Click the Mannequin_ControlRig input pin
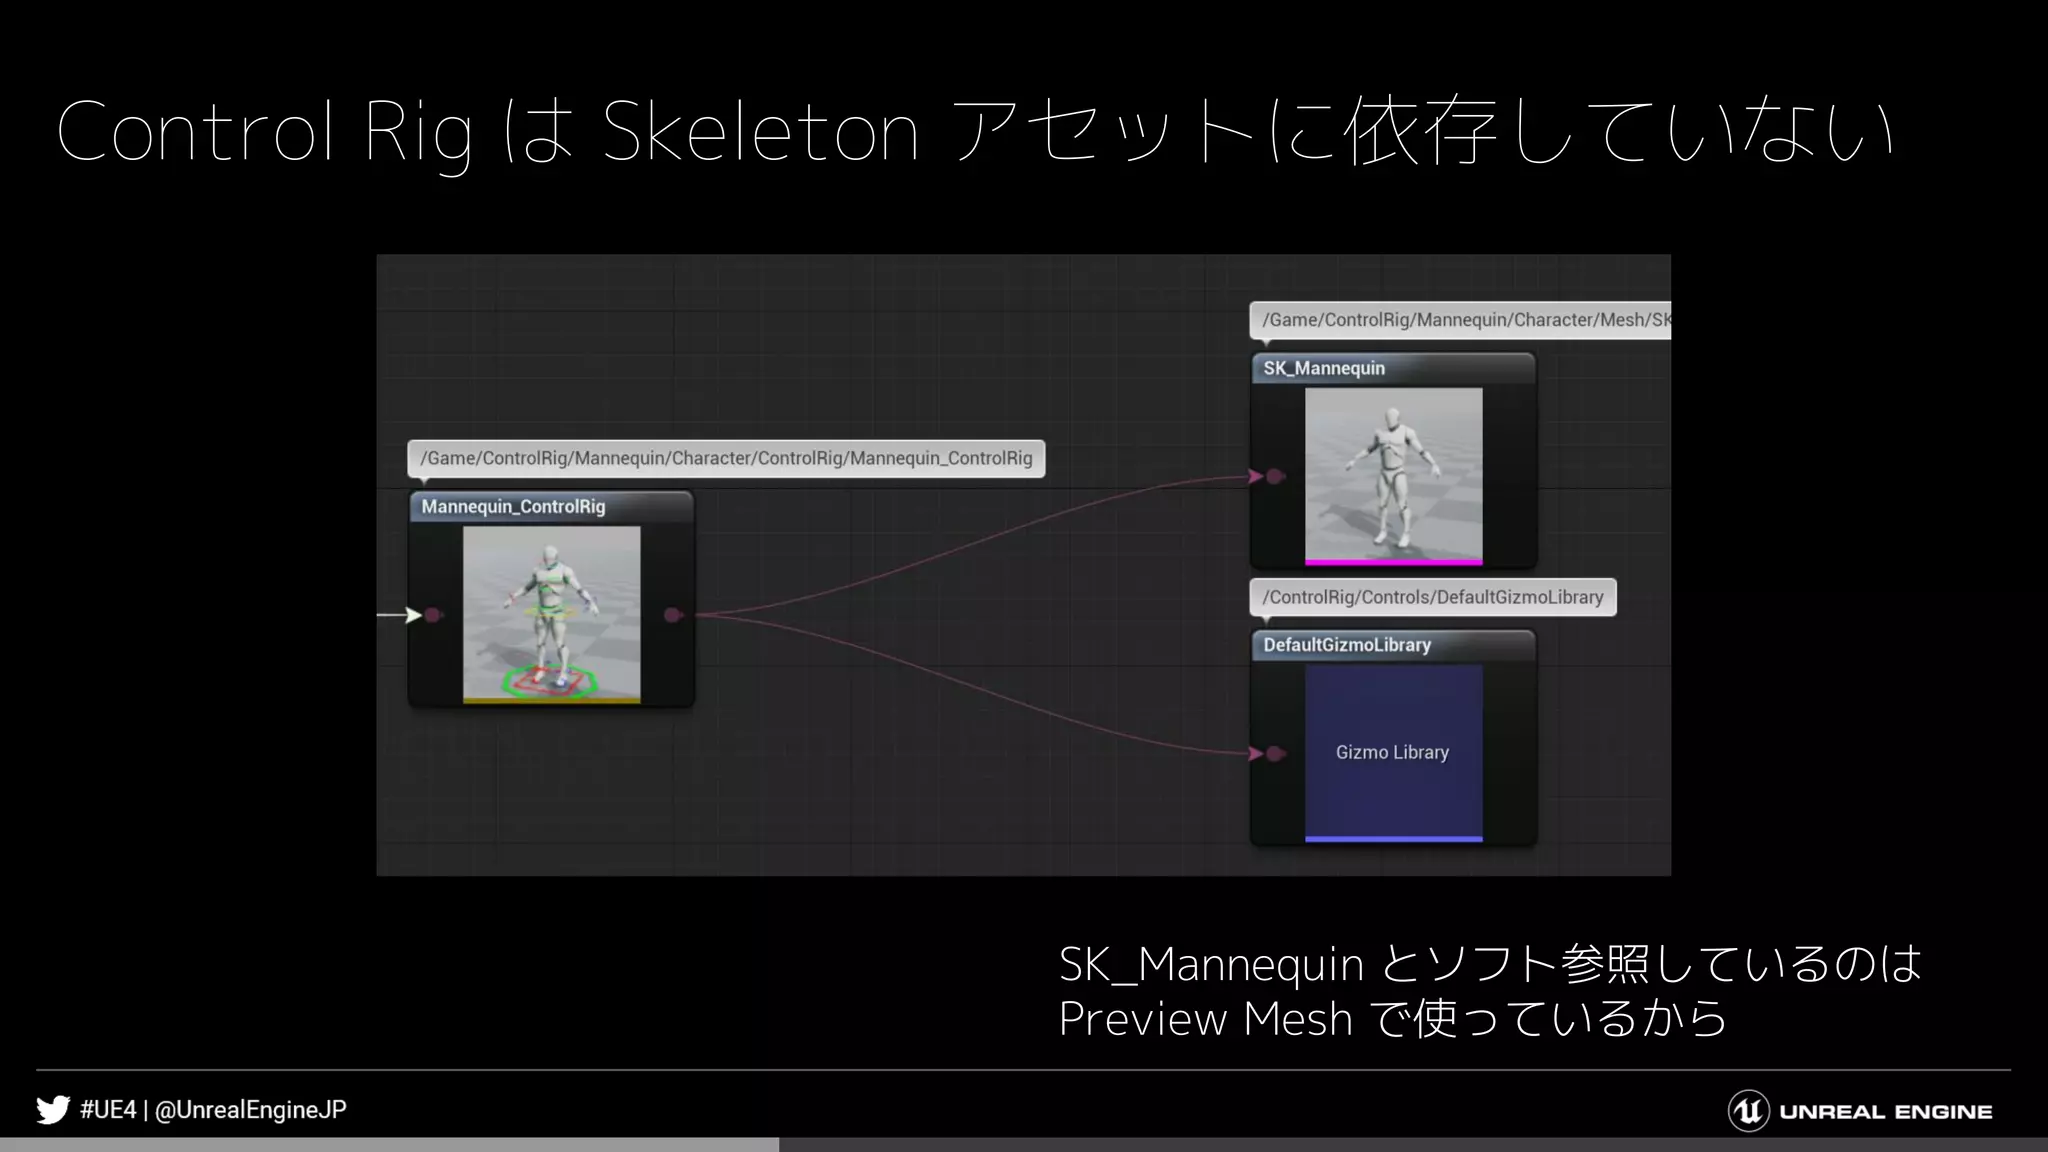Screen dimensions: 2048x1152 tap(433, 615)
